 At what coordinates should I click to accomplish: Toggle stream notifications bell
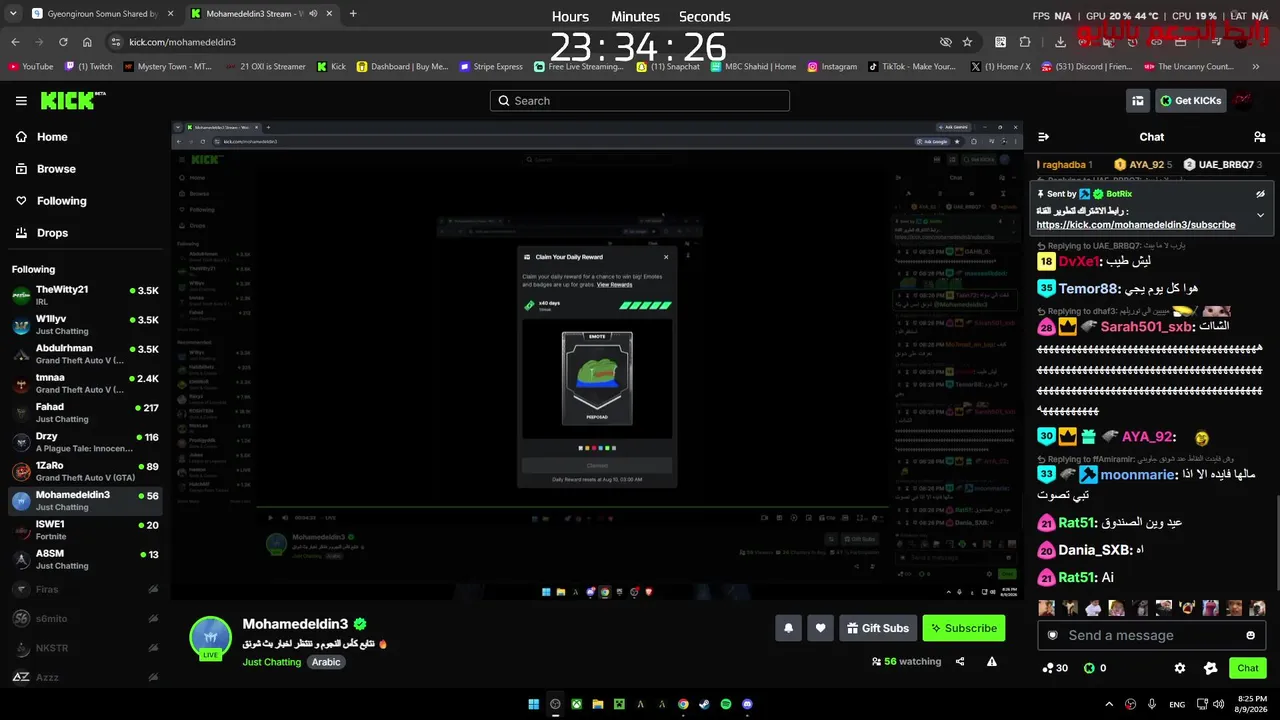pos(788,628)
